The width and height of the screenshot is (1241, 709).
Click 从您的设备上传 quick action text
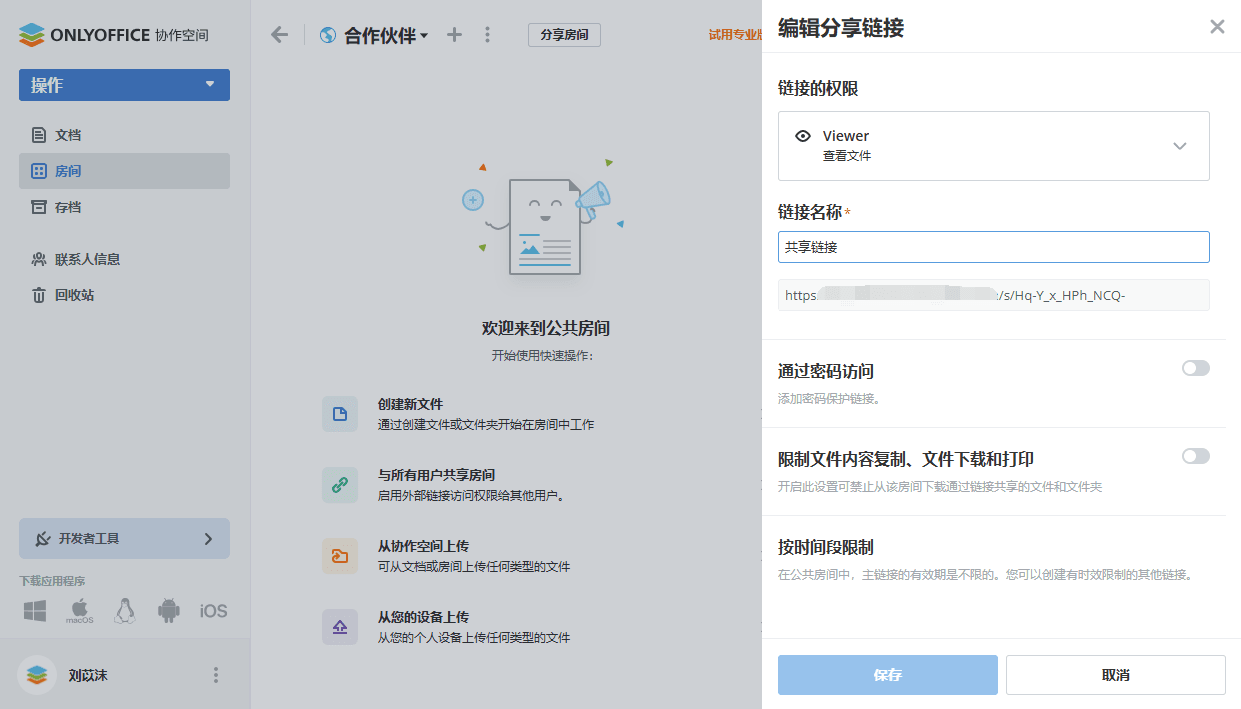tap(423, 617)
